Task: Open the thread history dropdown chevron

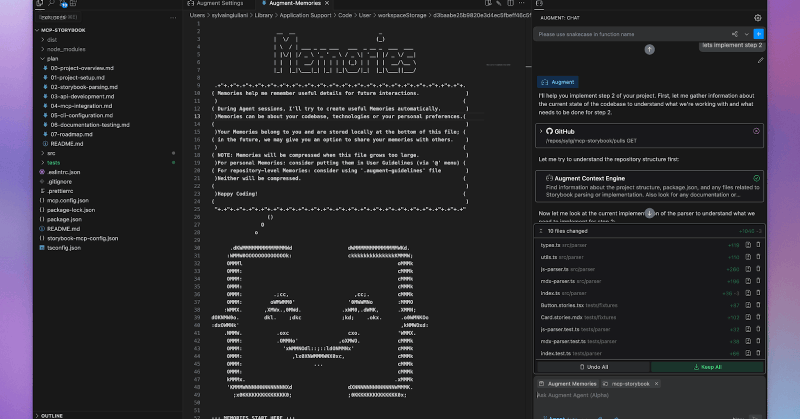Action: pyautogui.click(x=746, y=34)
